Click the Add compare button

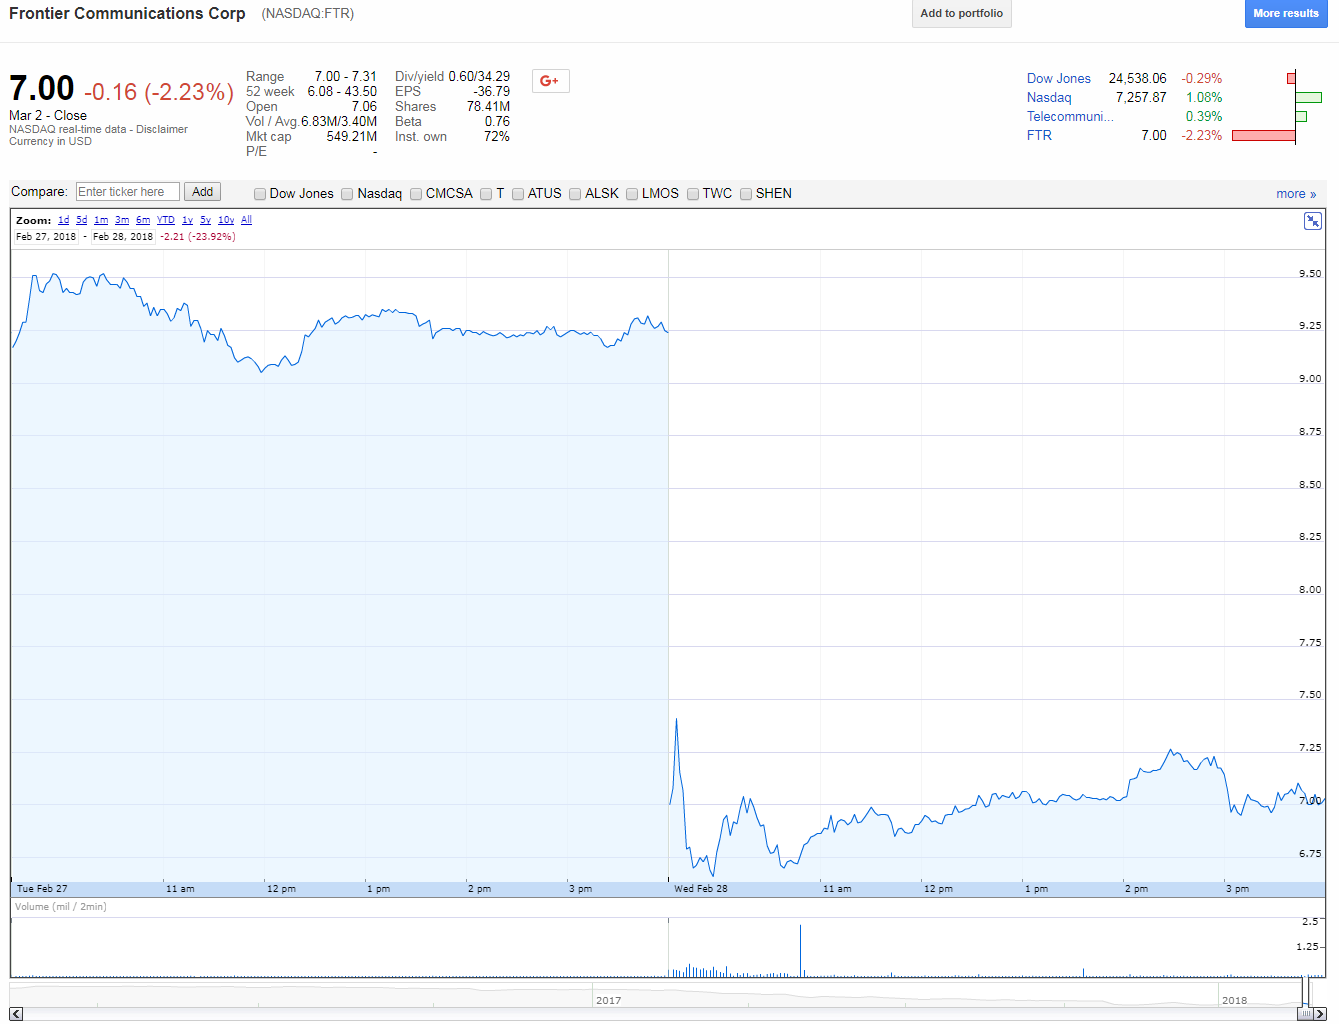[202, 192]
